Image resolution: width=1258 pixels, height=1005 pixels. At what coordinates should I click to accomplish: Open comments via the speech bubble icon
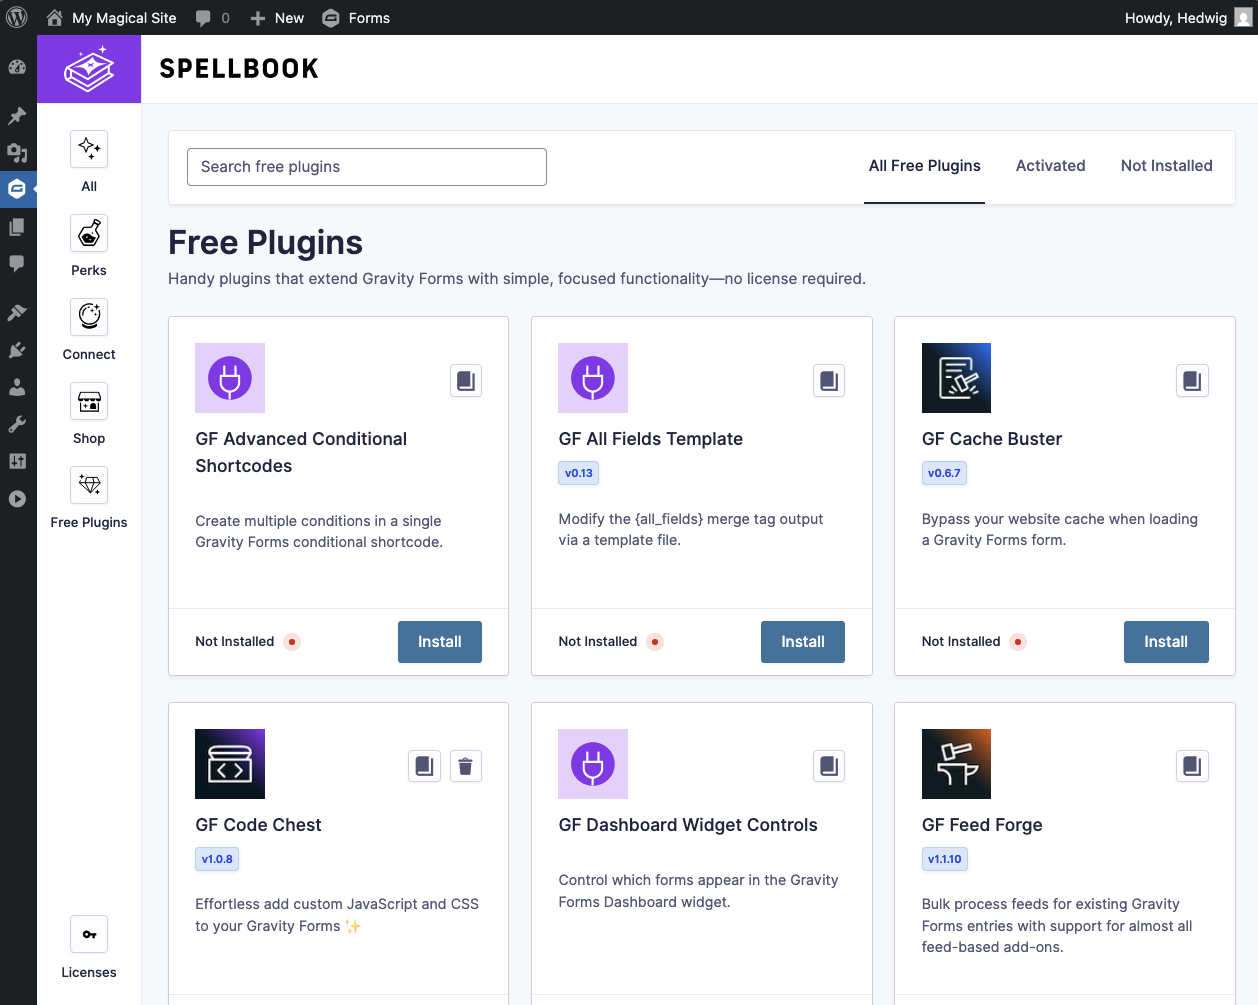pos(204,17)
